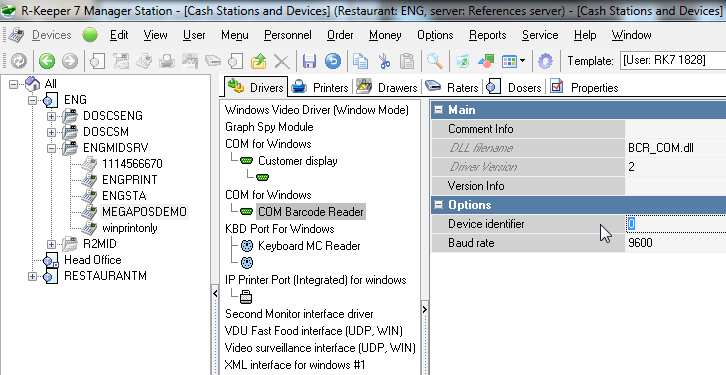This screenshot has height=375, width=726.
Task: Collapse the Options properties section
Action: (x=438, y=205)
